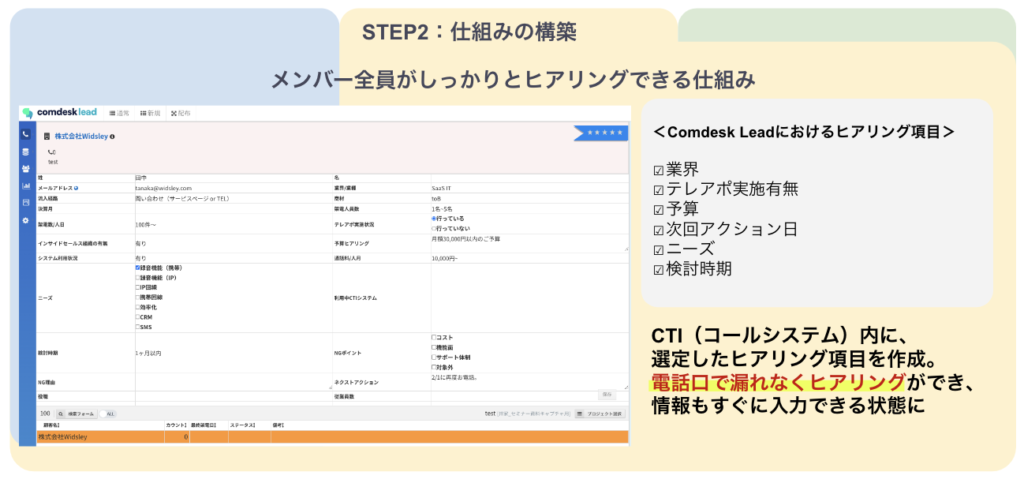Viewport: 1024px width, 483px height.
Task: Open the settings gear in sidebar
Action: (25, 221)
